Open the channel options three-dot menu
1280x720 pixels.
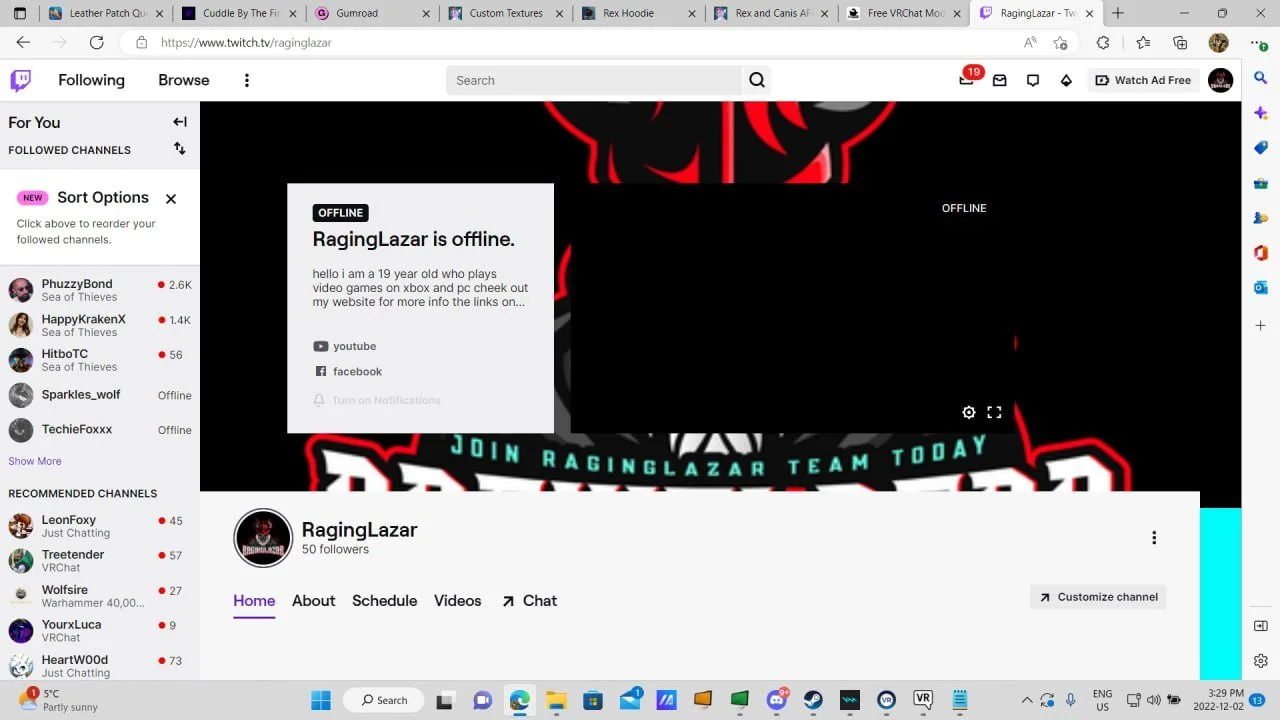pos(1154,538)
